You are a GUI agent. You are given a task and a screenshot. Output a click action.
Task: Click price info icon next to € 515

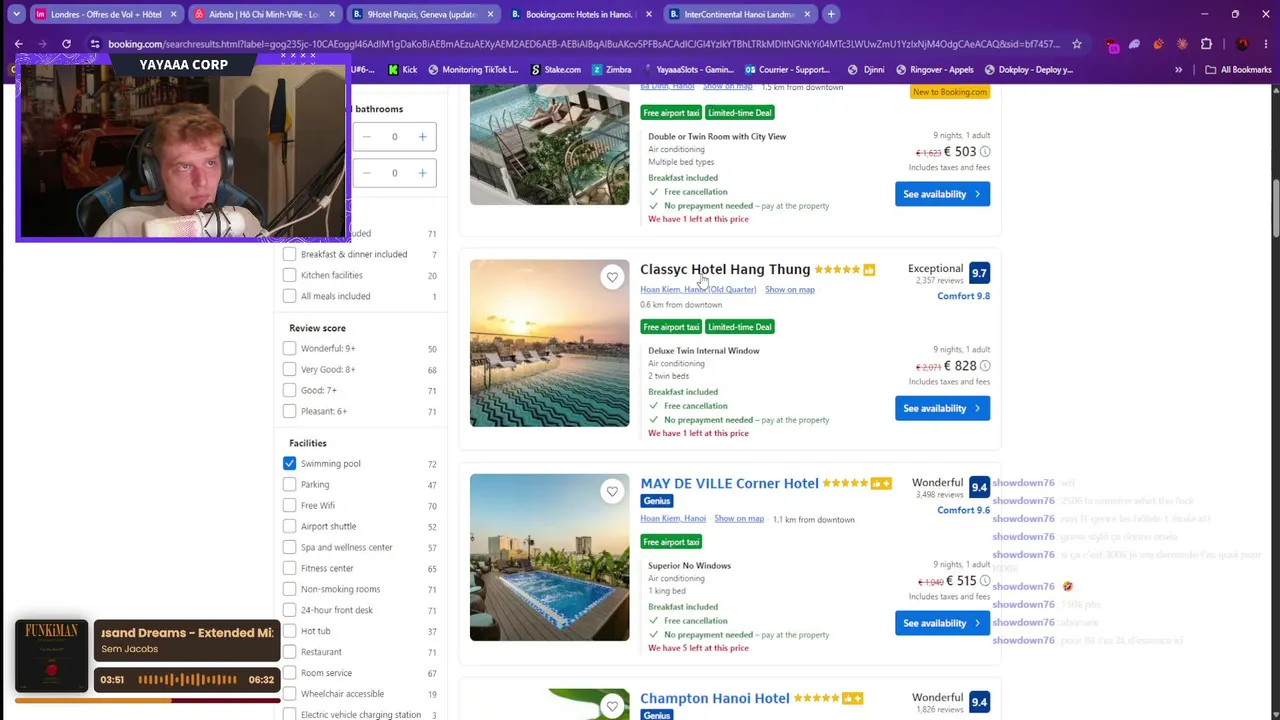click(985, 581)
